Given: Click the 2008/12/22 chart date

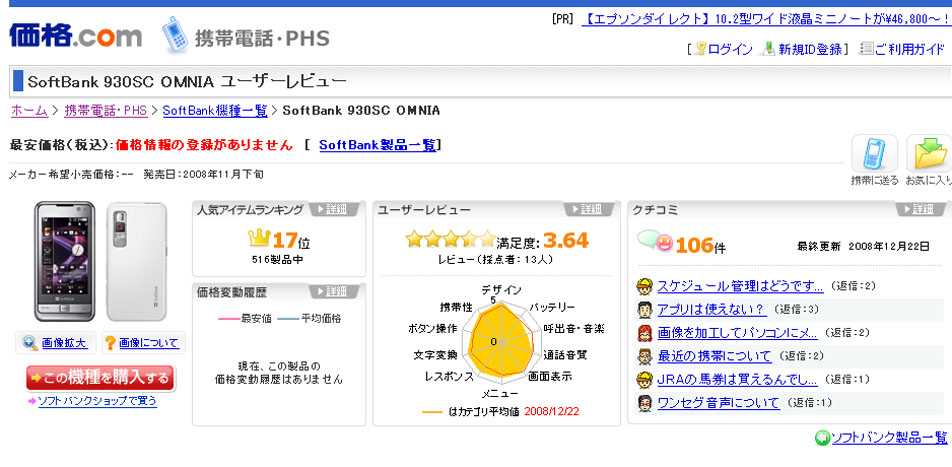Looking at the screenshot, I should (x=551, y=411).
